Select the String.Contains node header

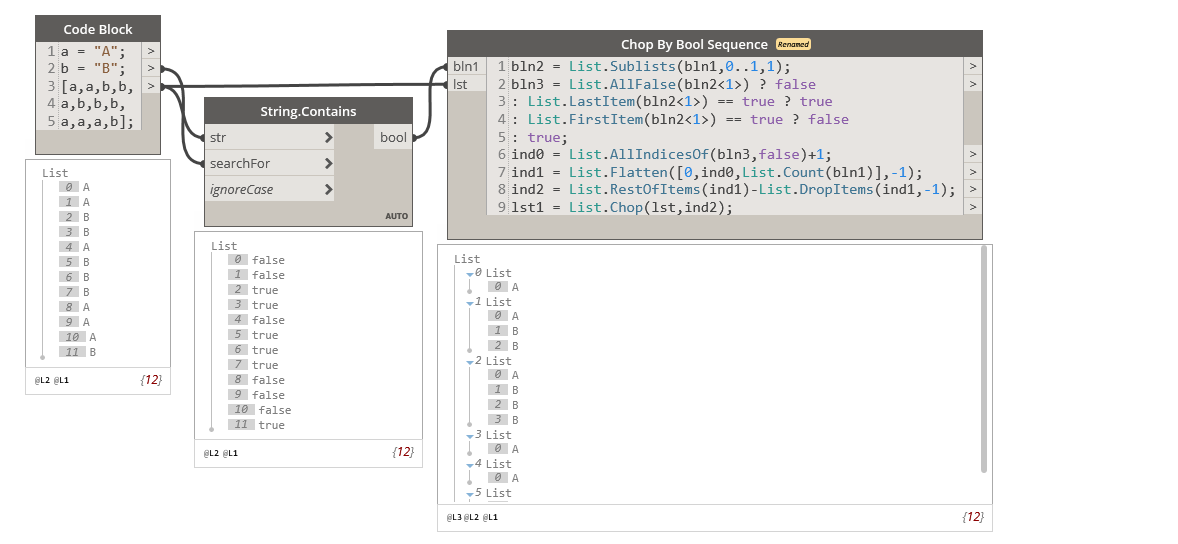(x=308, y=111)
